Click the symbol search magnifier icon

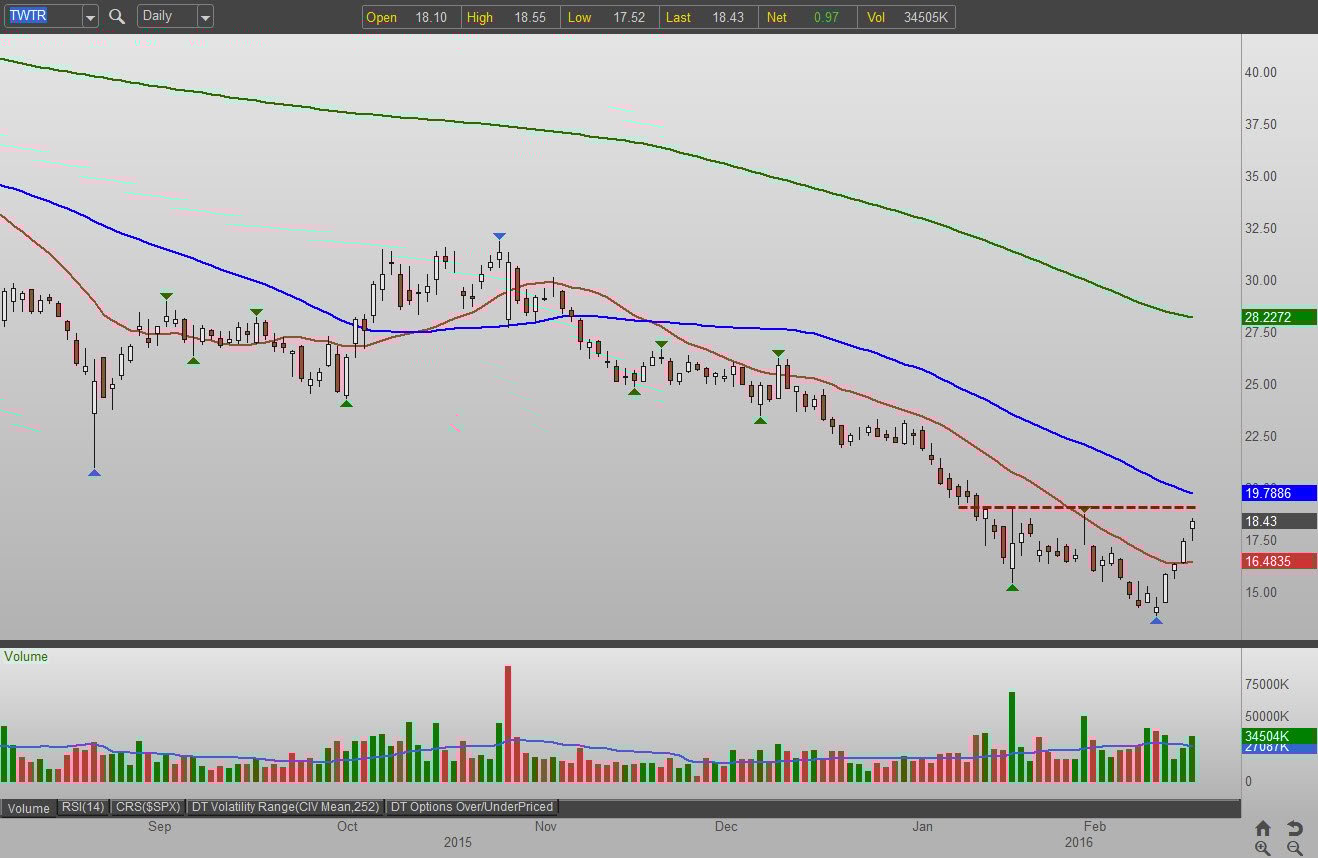click(x=117, y=16)
